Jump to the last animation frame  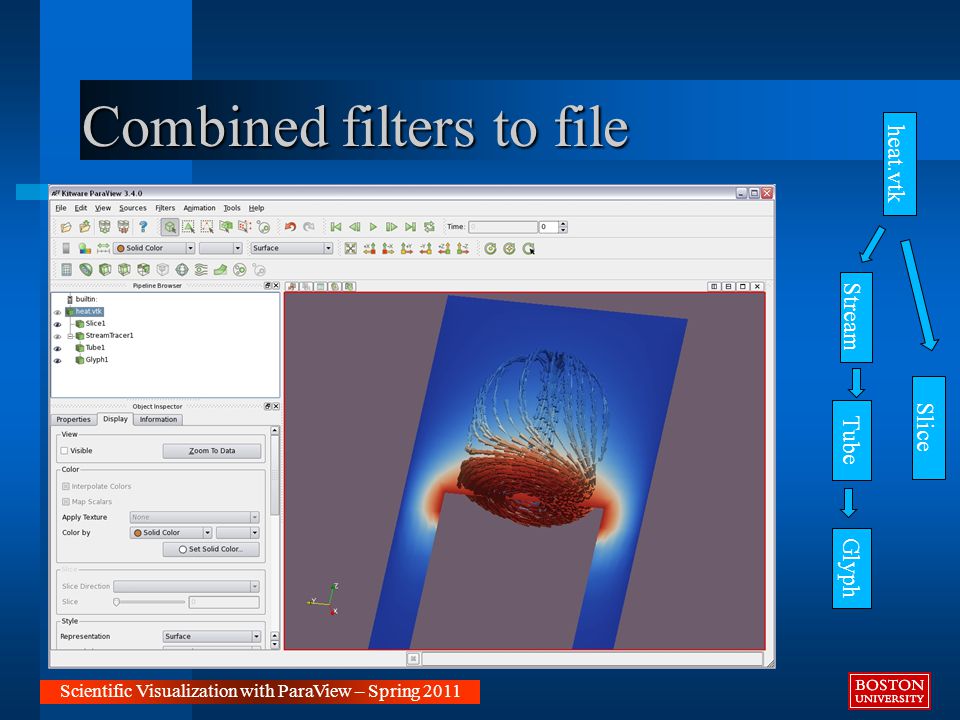click(x=410, y=227)
